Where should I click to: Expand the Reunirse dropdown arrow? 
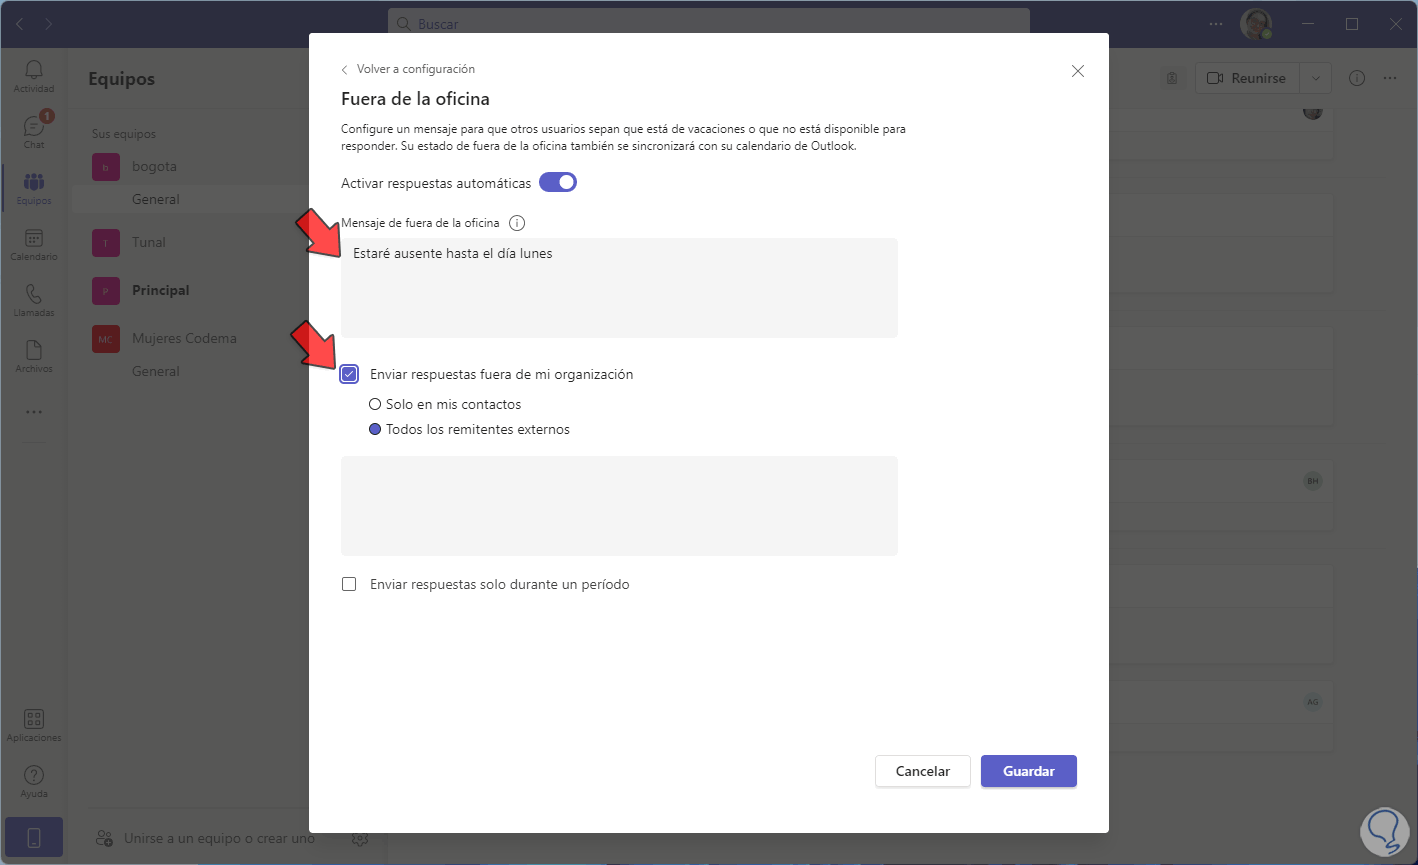[1316, 78]
